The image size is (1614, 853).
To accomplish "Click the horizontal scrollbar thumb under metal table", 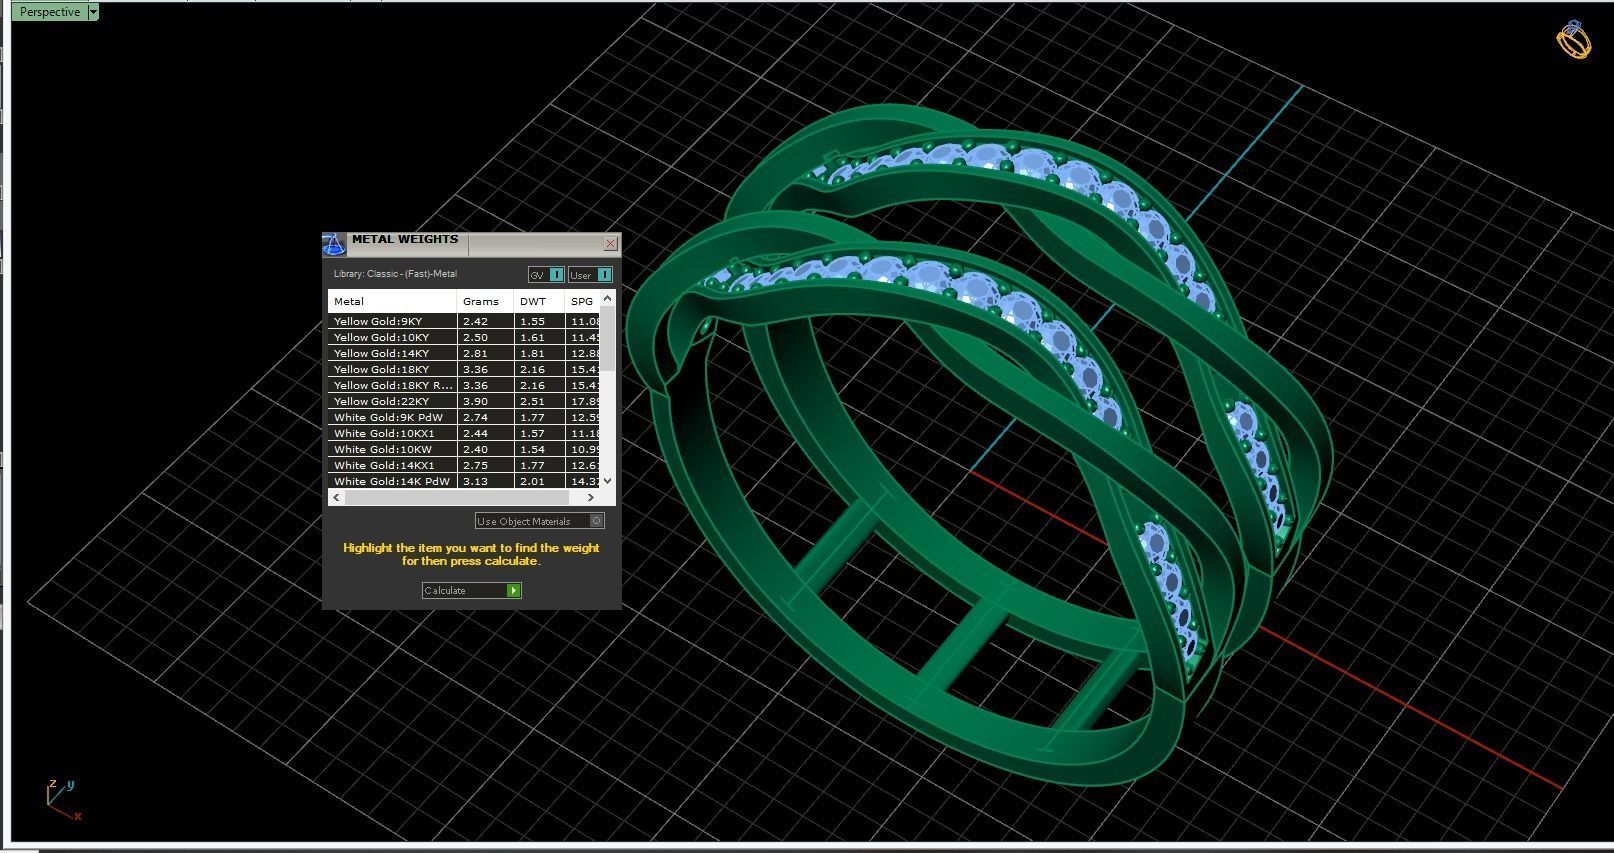I will pyautogui.click(x=455, y=497).
